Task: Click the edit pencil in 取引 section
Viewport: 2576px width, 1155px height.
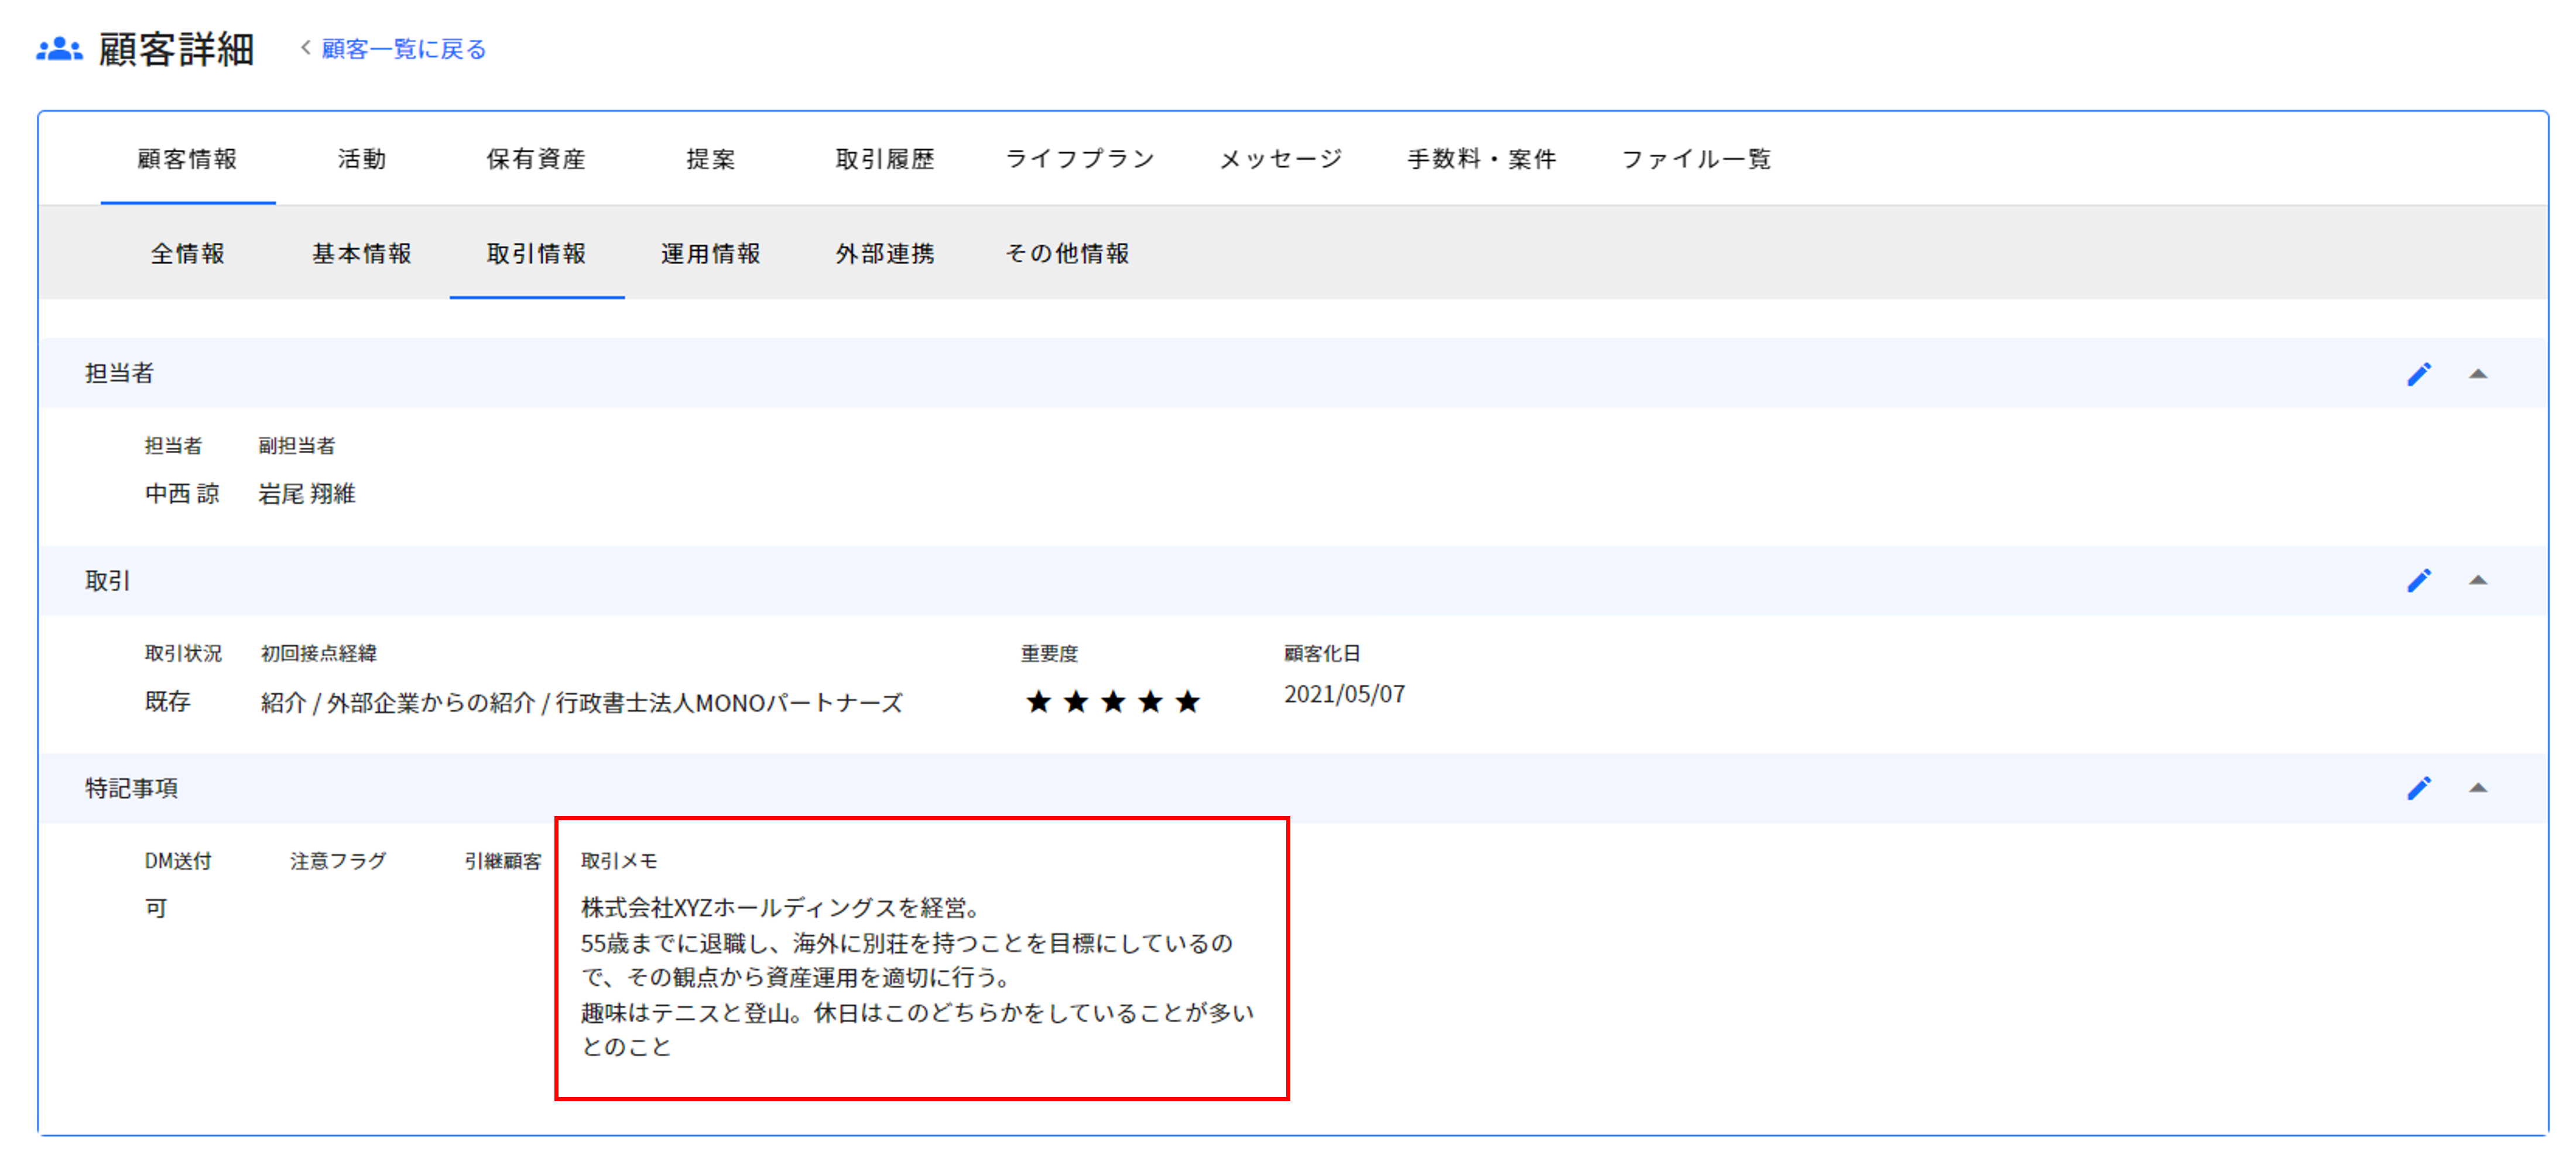Action: click(x=2418, y=581)
